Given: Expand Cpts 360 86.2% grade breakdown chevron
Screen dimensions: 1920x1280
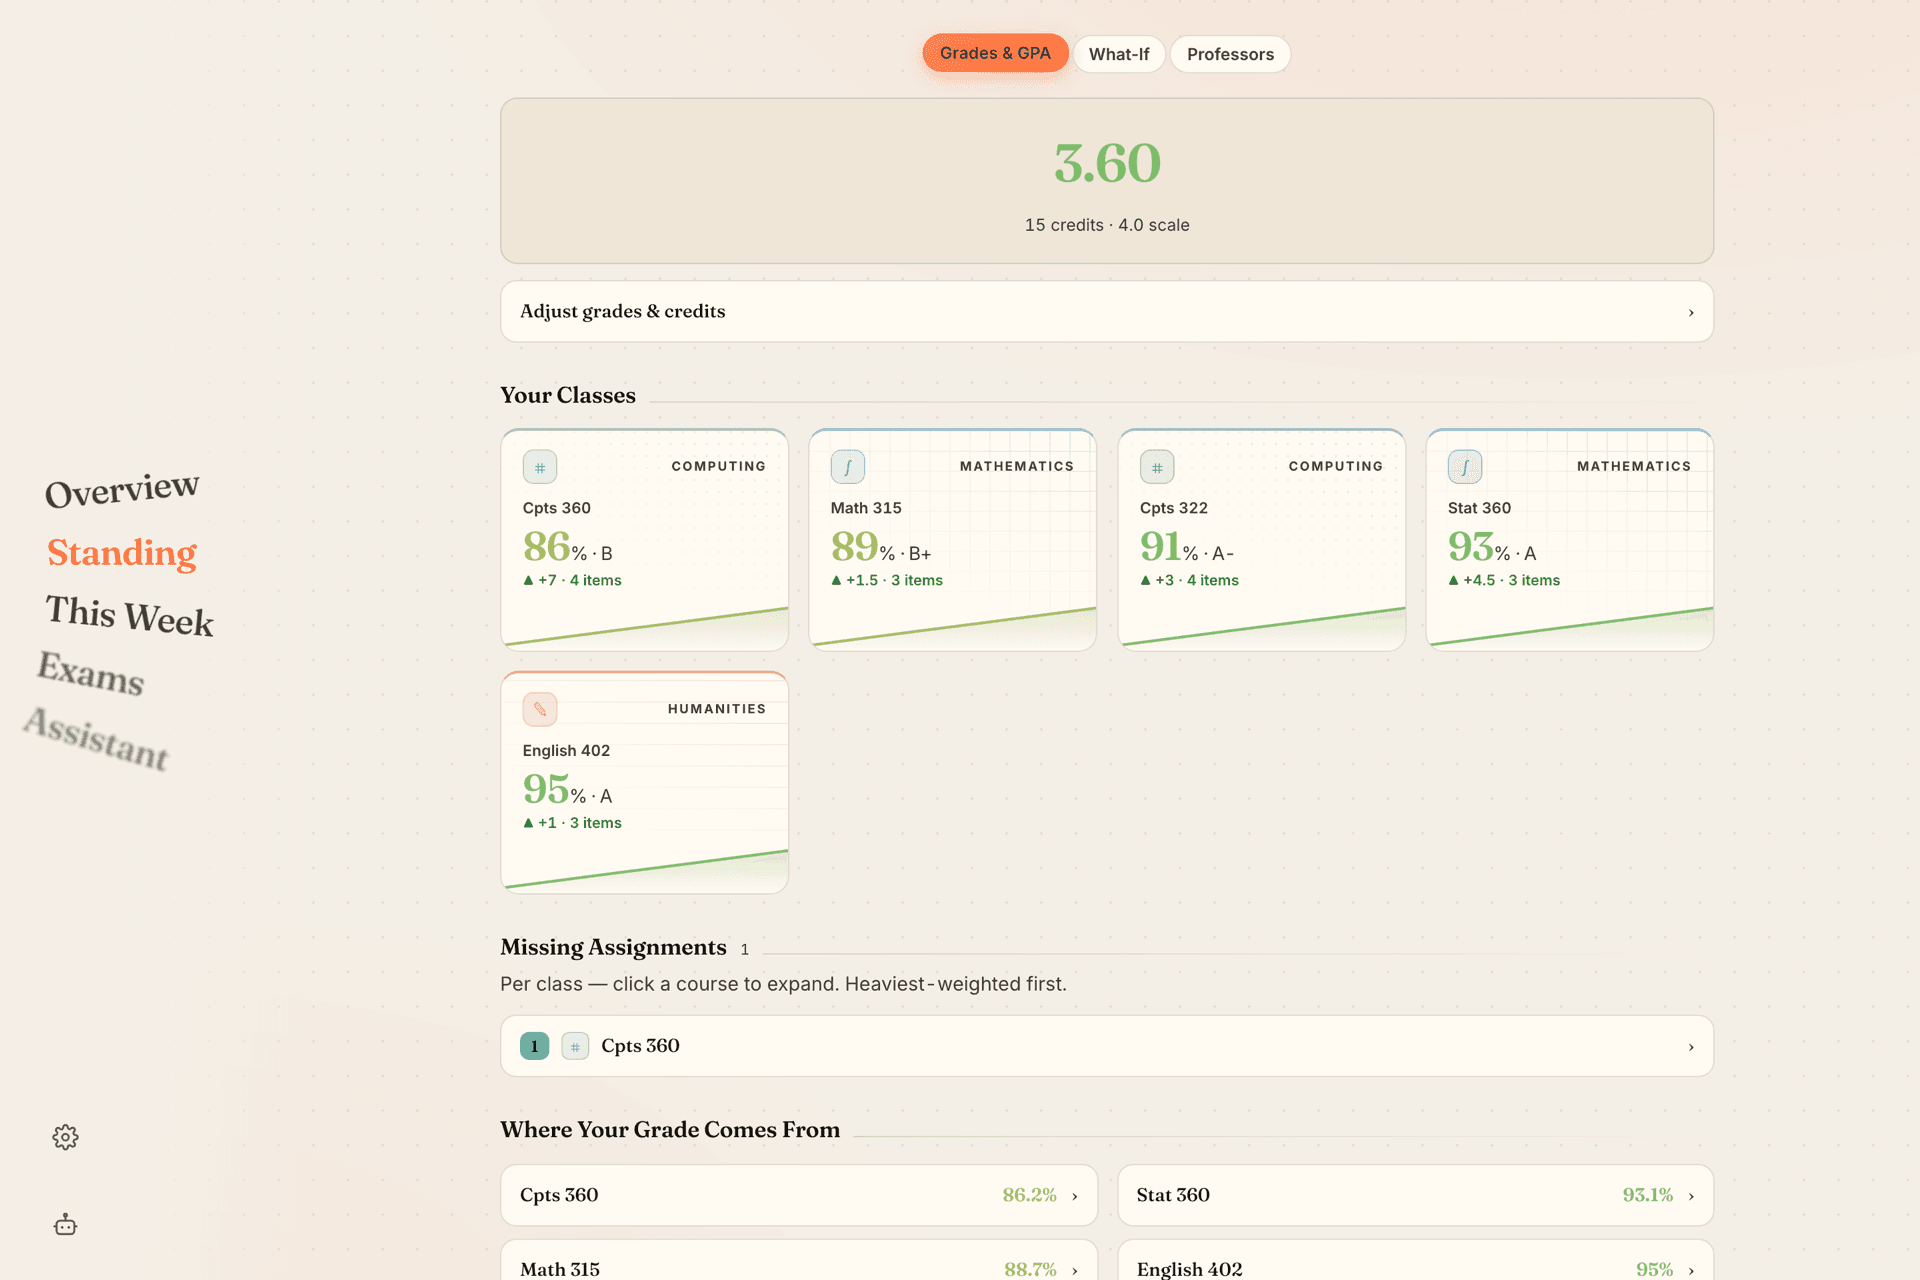Looking at the screenshot, I should [x=1075, y=1196].
